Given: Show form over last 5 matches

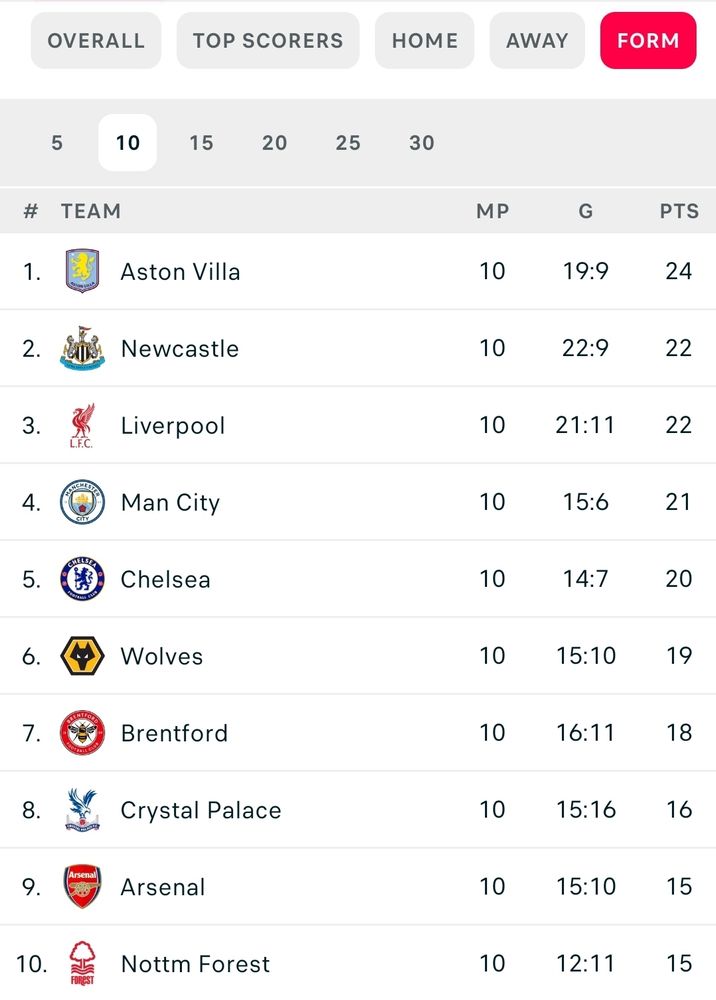Looking at the screenshot, I should coord(57,142).
